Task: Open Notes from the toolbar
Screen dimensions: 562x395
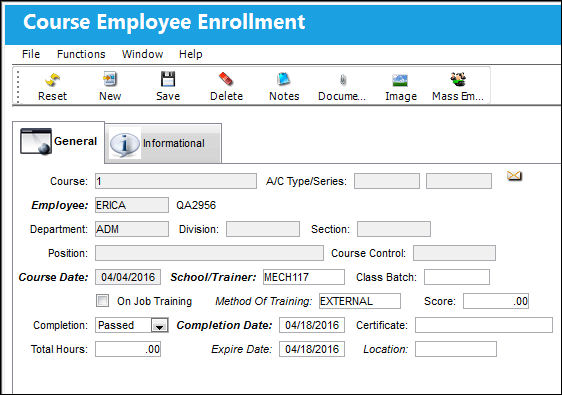Action: (x=284, y=79)
